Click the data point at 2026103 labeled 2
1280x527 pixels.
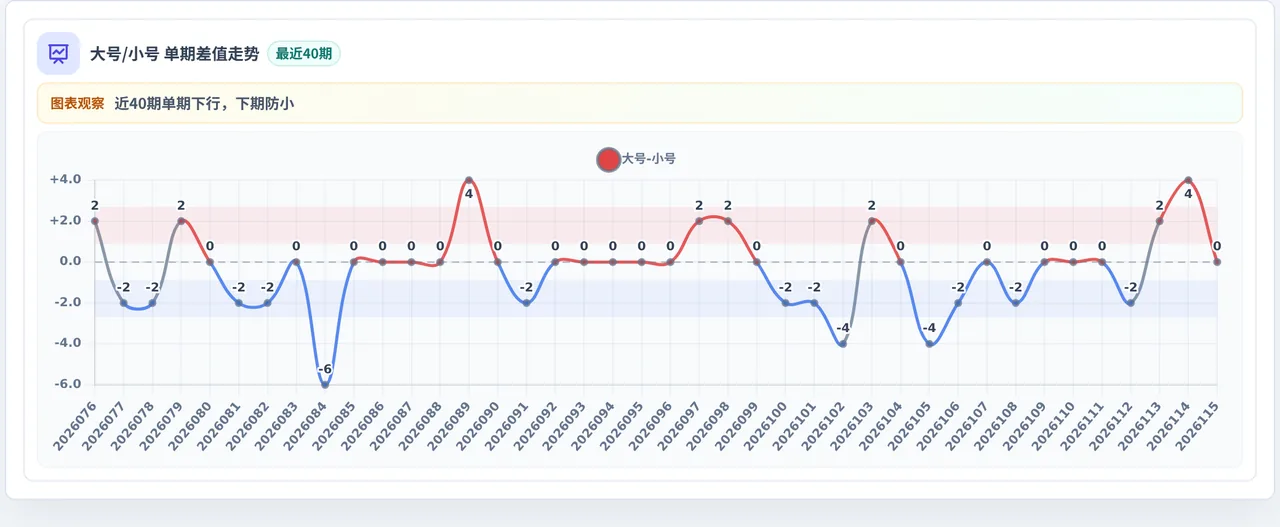[x=872, y=221]
